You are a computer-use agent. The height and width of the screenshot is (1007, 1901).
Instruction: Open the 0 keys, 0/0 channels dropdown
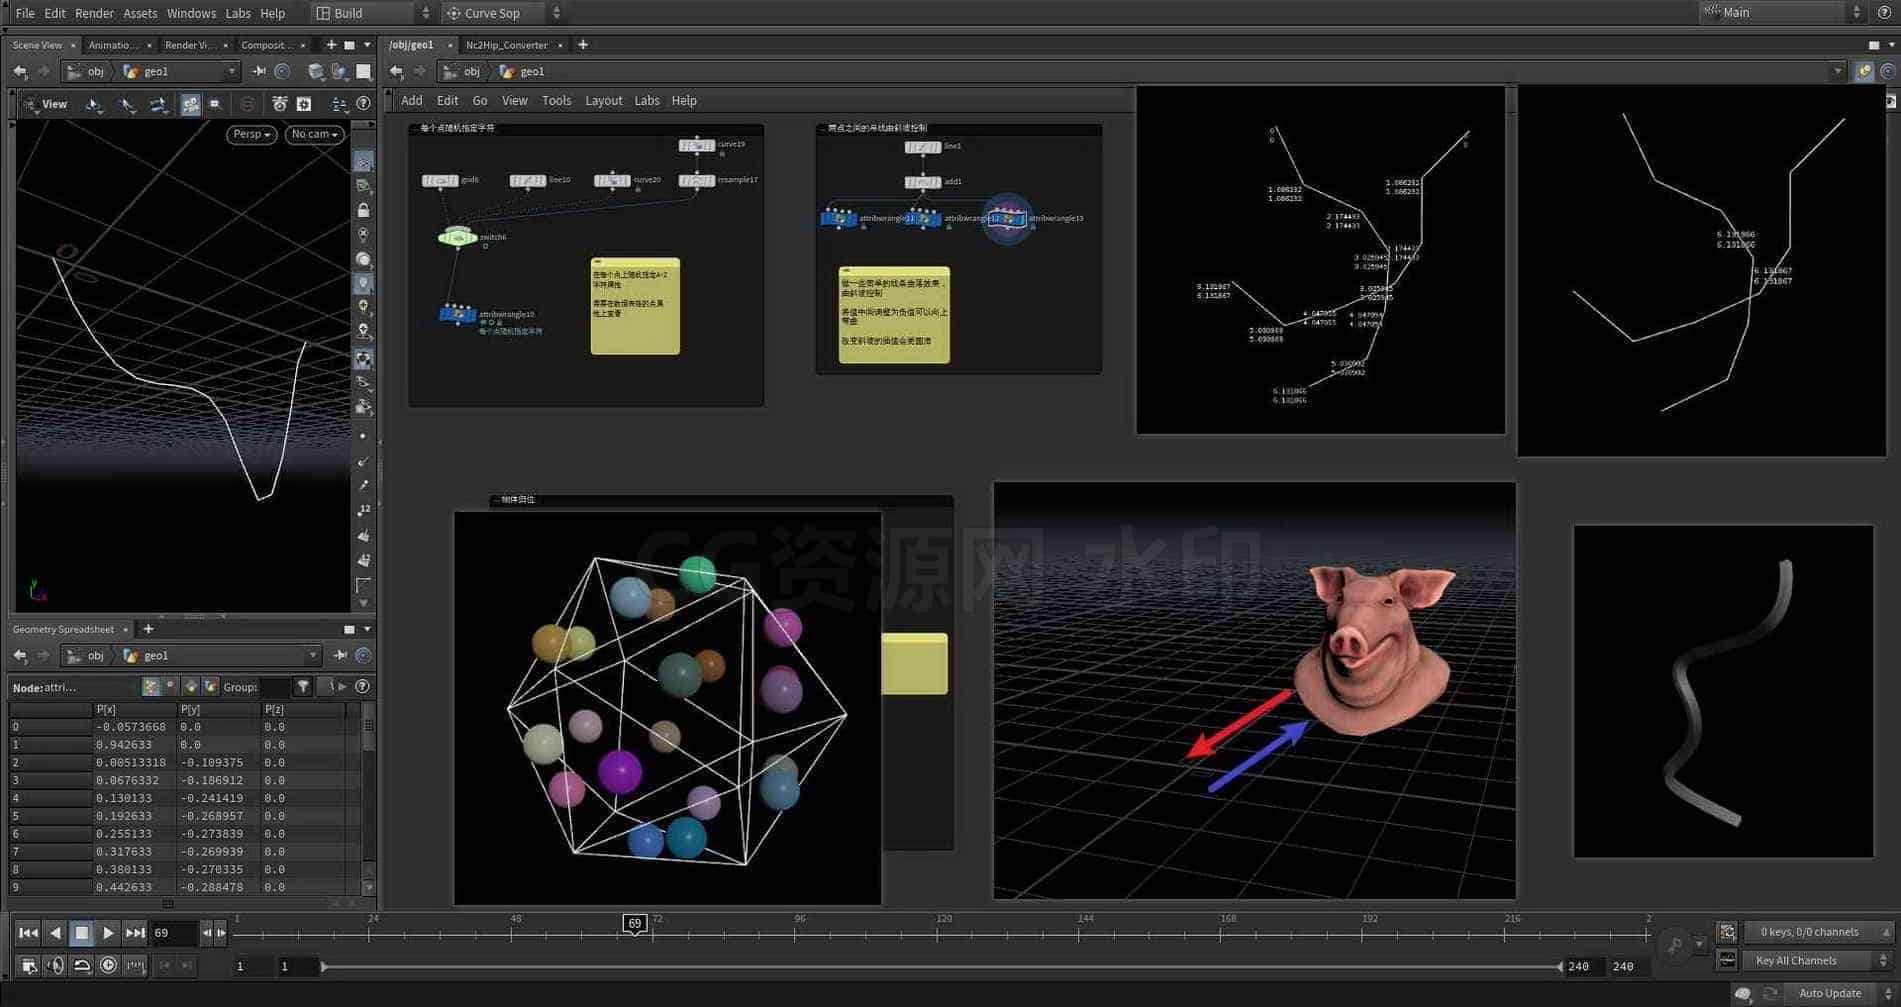1819,932
